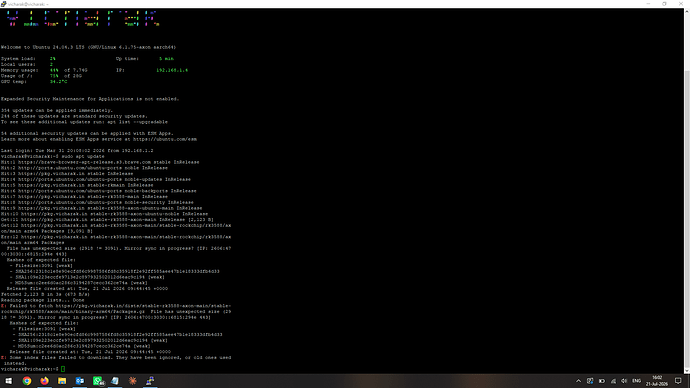Image resolution: width=690 pixels, height=388 pixels.
Task: Open the orange starburst app in the taskbar
Action: 132,381
